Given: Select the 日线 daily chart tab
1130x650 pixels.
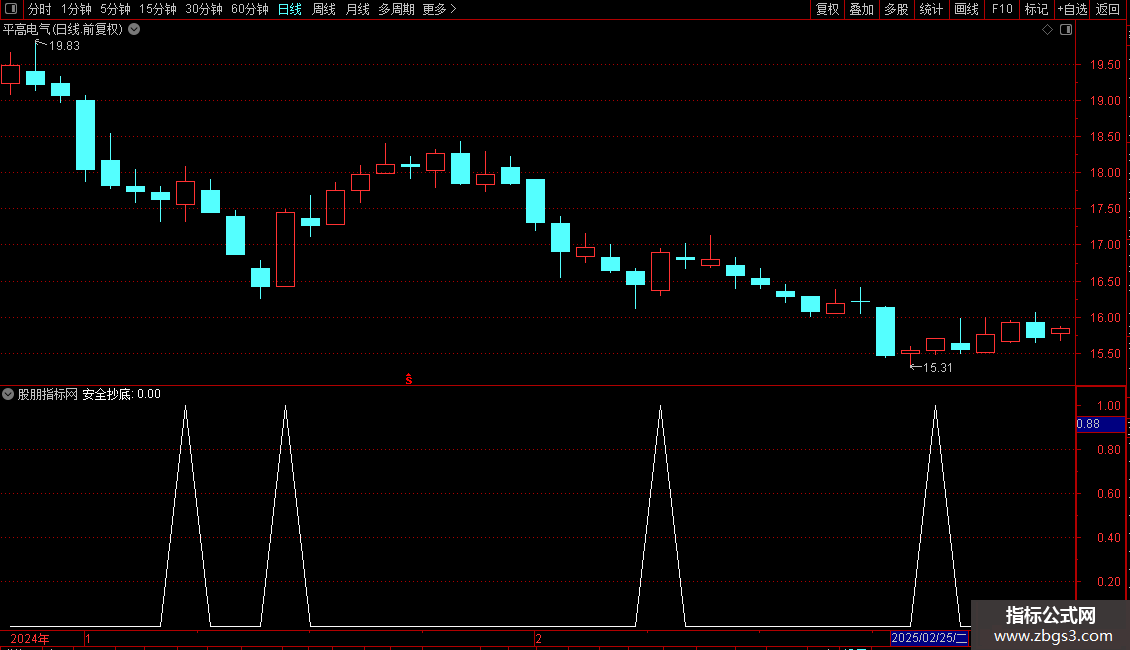Looking at the screenshot, I should (x=290, y=9).
